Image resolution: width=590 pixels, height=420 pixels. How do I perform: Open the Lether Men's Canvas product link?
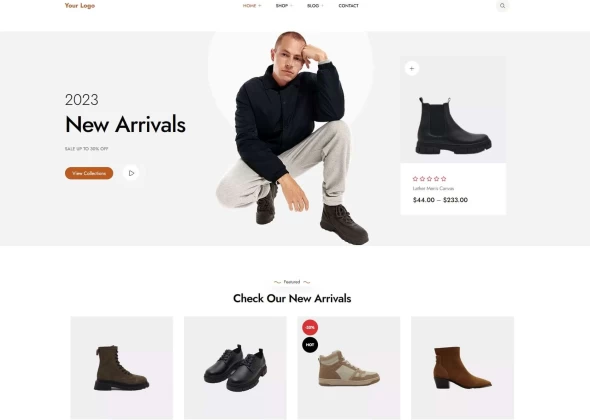point(433,188)
